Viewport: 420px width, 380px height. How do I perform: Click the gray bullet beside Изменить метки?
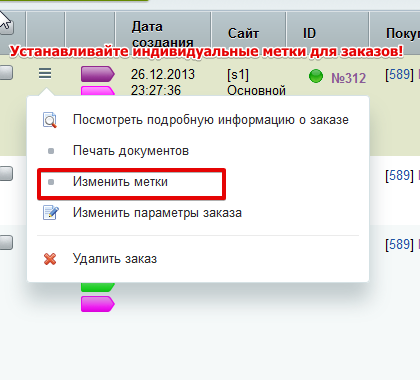(x=51, y=182)
